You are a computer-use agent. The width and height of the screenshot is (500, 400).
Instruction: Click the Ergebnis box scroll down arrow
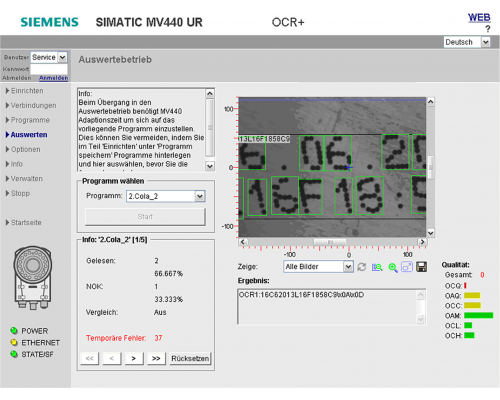click(x=421, y=320)
